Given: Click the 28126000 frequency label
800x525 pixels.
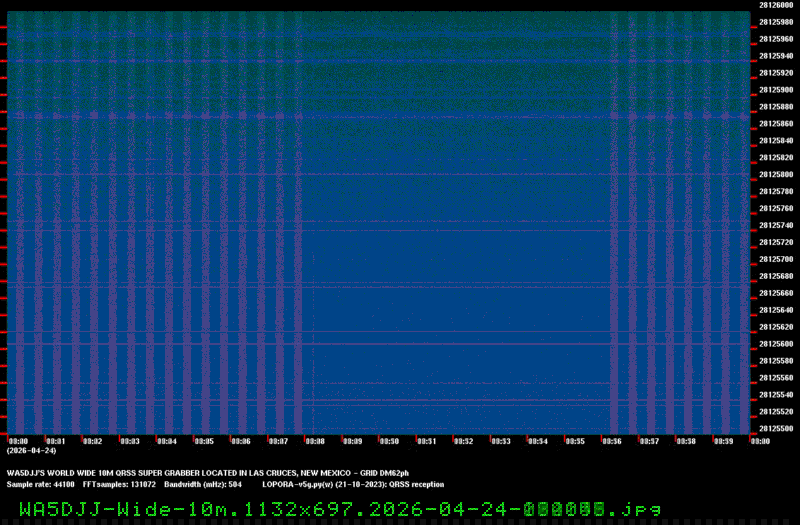Looking at the screenshot, I should 775,5.
